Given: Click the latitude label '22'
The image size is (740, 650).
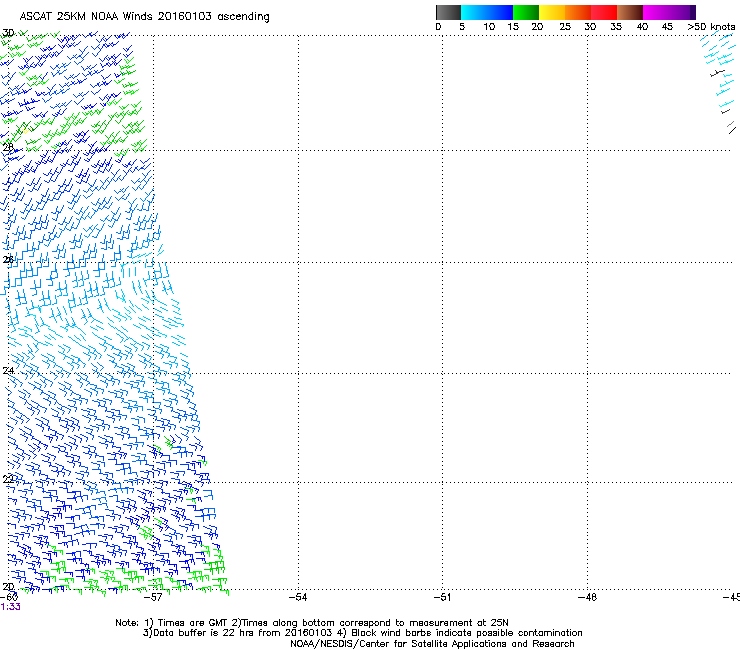Looking at the screenshot, I should 8,480.
